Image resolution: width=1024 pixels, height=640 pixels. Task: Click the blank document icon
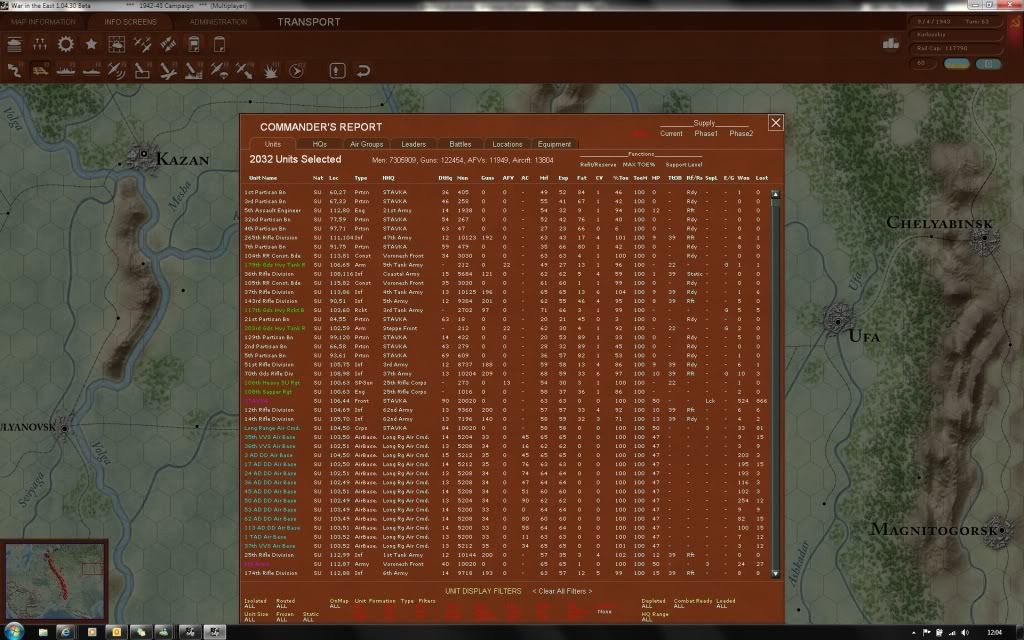219,44
